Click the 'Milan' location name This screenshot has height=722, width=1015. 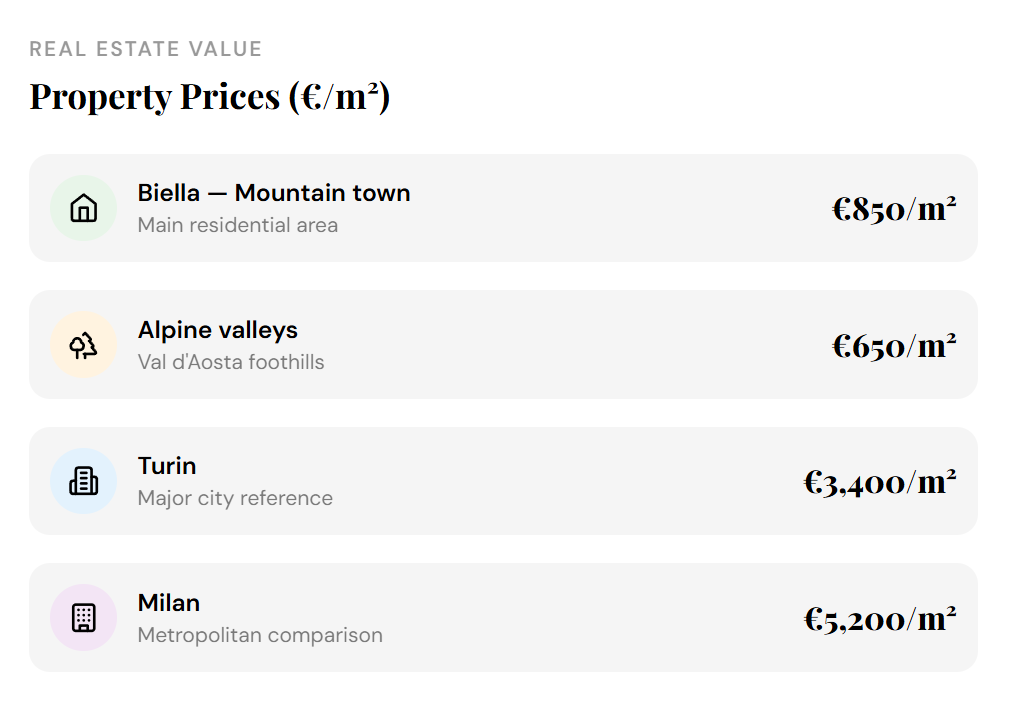click(169, 603)
